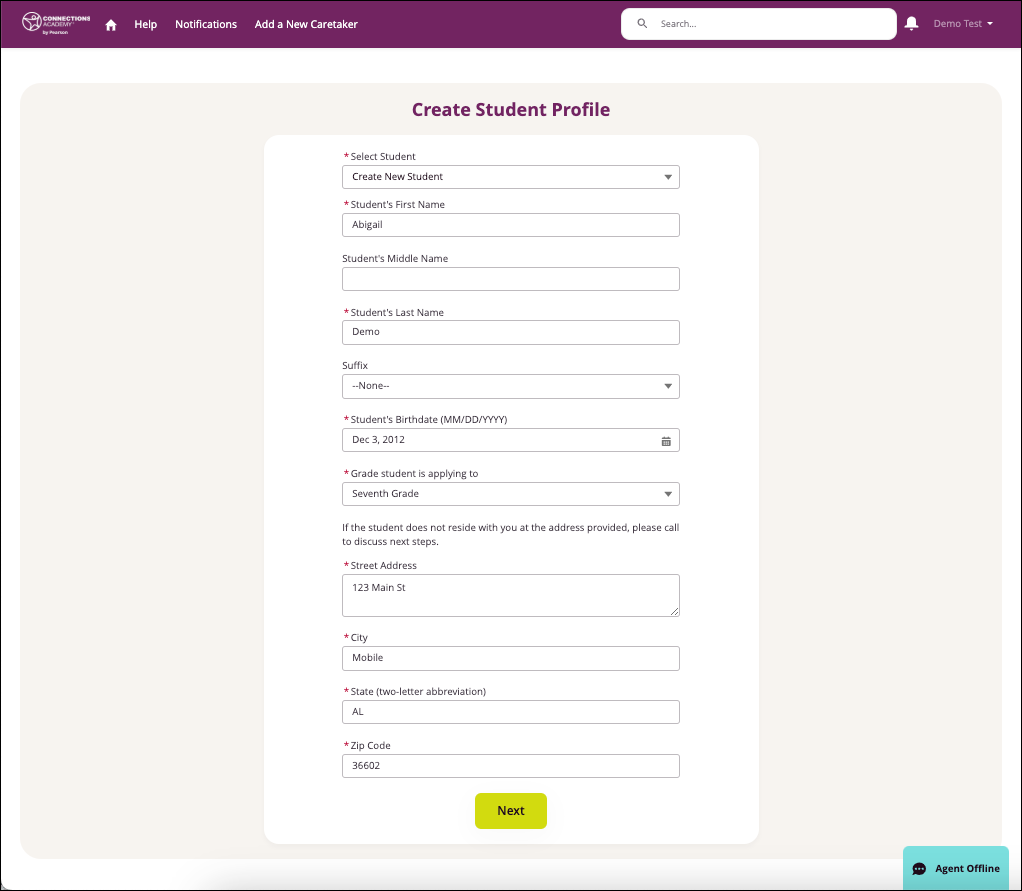Open the Suffix dropdown showing --None--
1022x891 pixels.
coord(510,386)
